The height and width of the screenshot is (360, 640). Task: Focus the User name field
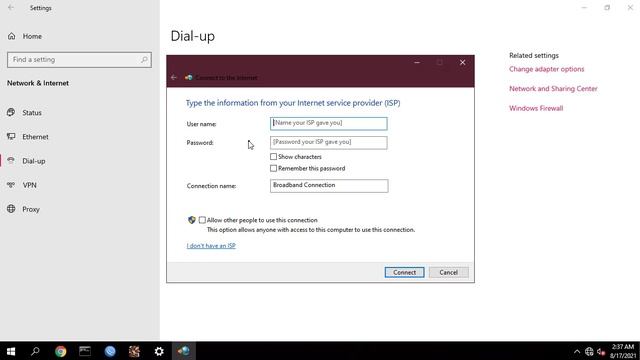coord(329,123)
